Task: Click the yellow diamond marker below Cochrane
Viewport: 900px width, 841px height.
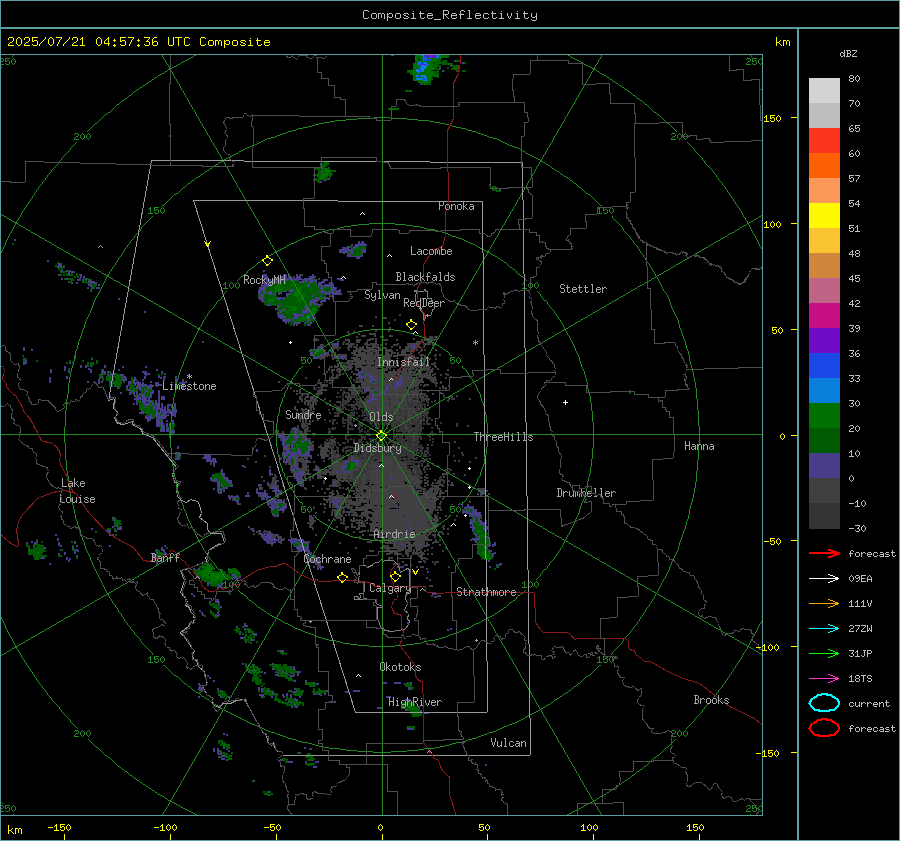Action: click(342, 578)
